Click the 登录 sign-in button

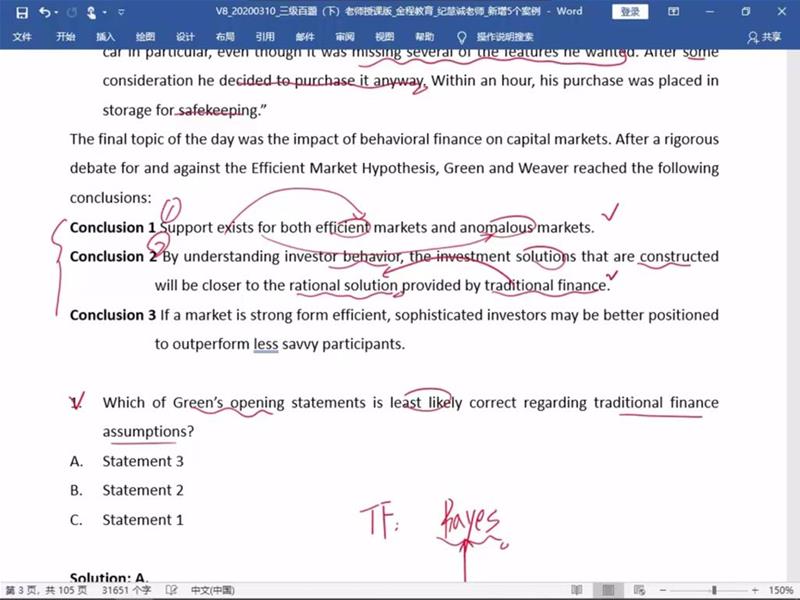coord(630,12)
